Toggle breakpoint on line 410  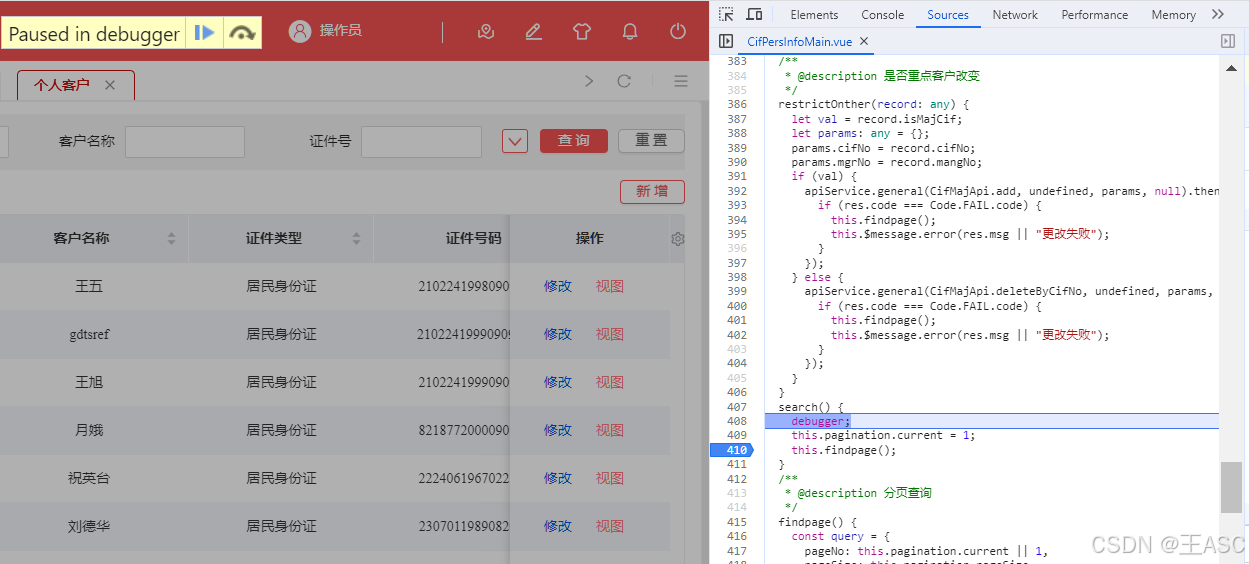point(737,450)
